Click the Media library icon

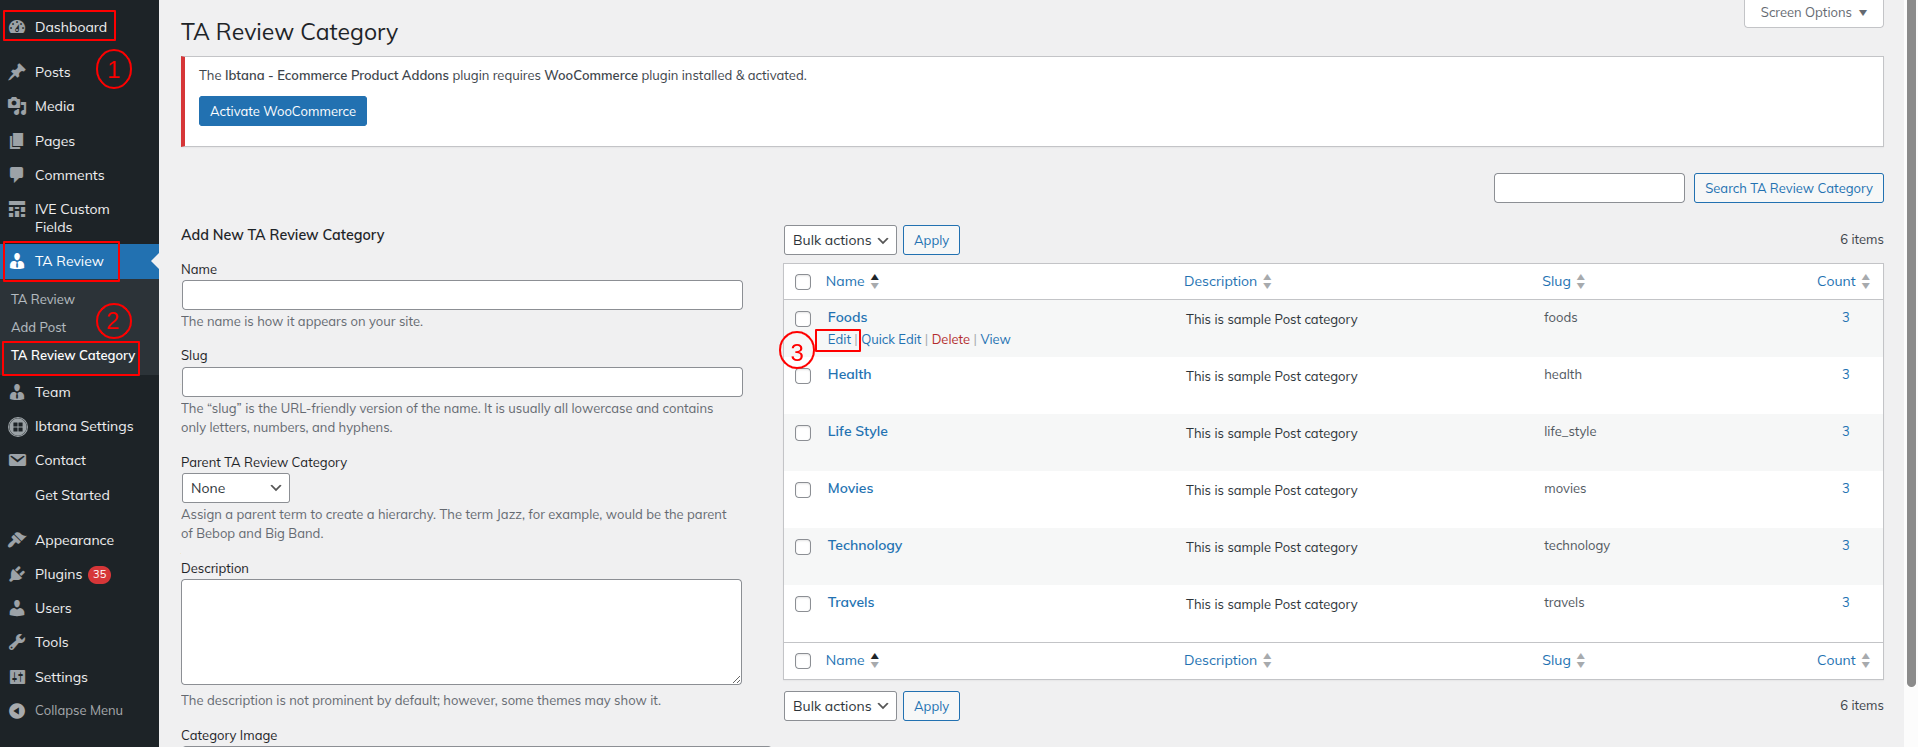17,106
